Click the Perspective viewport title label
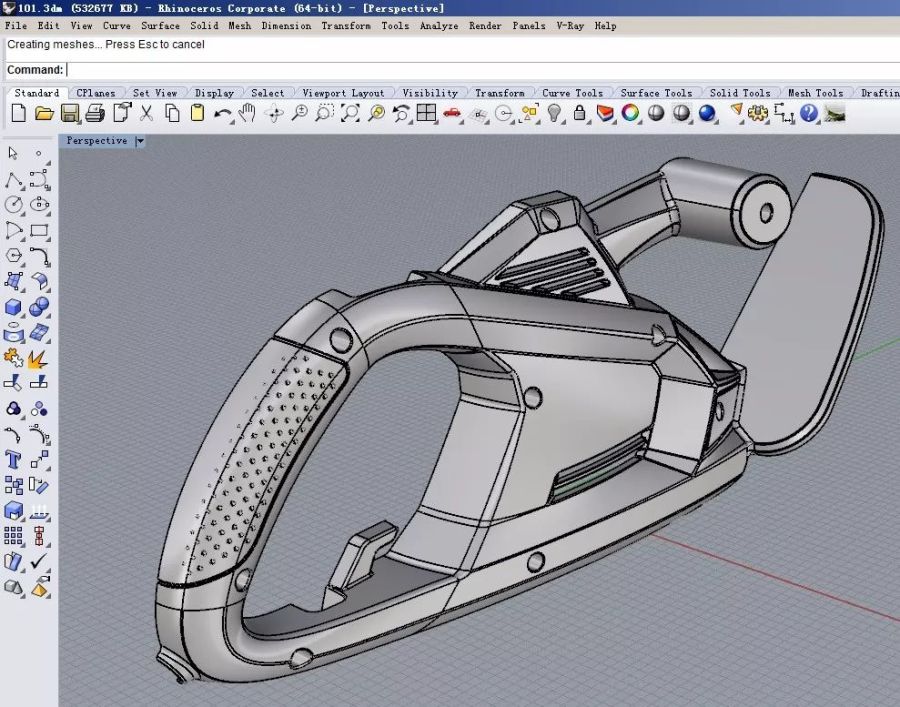The image size is (900, 707). 97,141
